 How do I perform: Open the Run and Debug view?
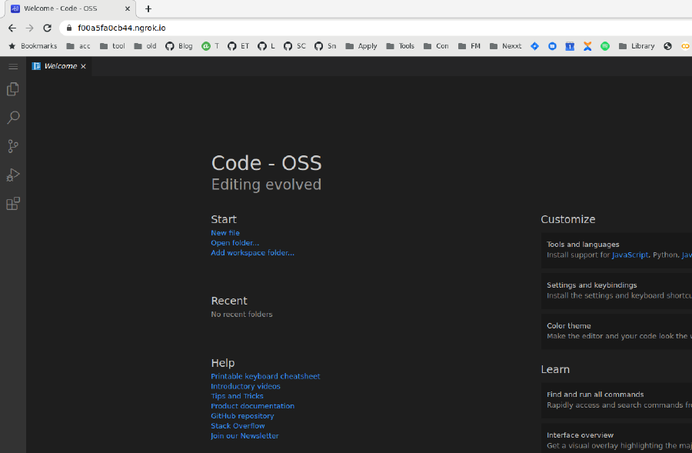(x=13, y=175)
